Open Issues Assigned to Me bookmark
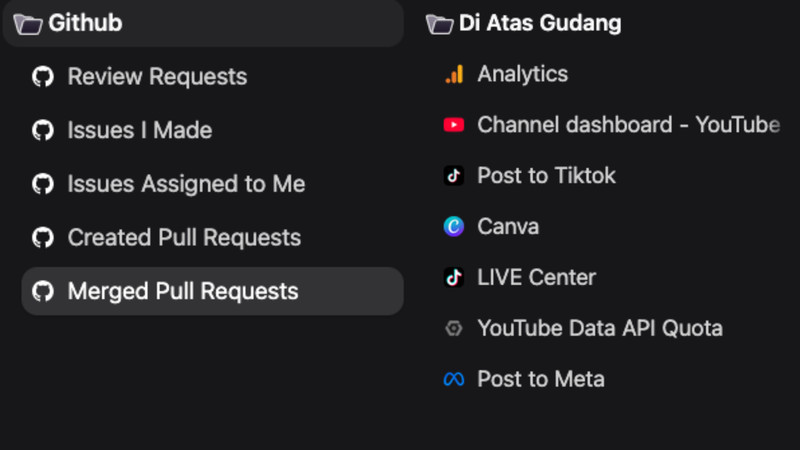Screen dimensions: 800x450 tap(186, 185)
